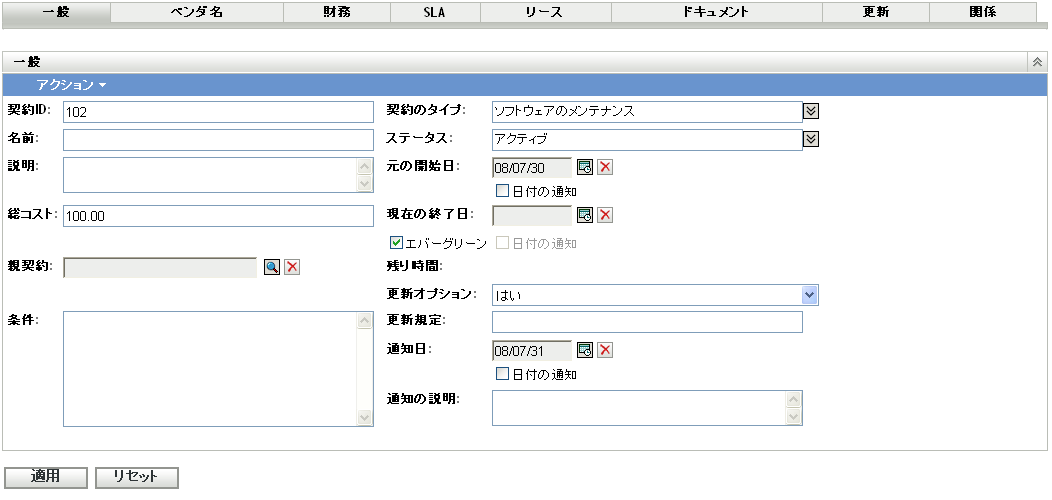Remove the 親契約 selection
The image size is (1052, 500).
[x=292, y=267]
